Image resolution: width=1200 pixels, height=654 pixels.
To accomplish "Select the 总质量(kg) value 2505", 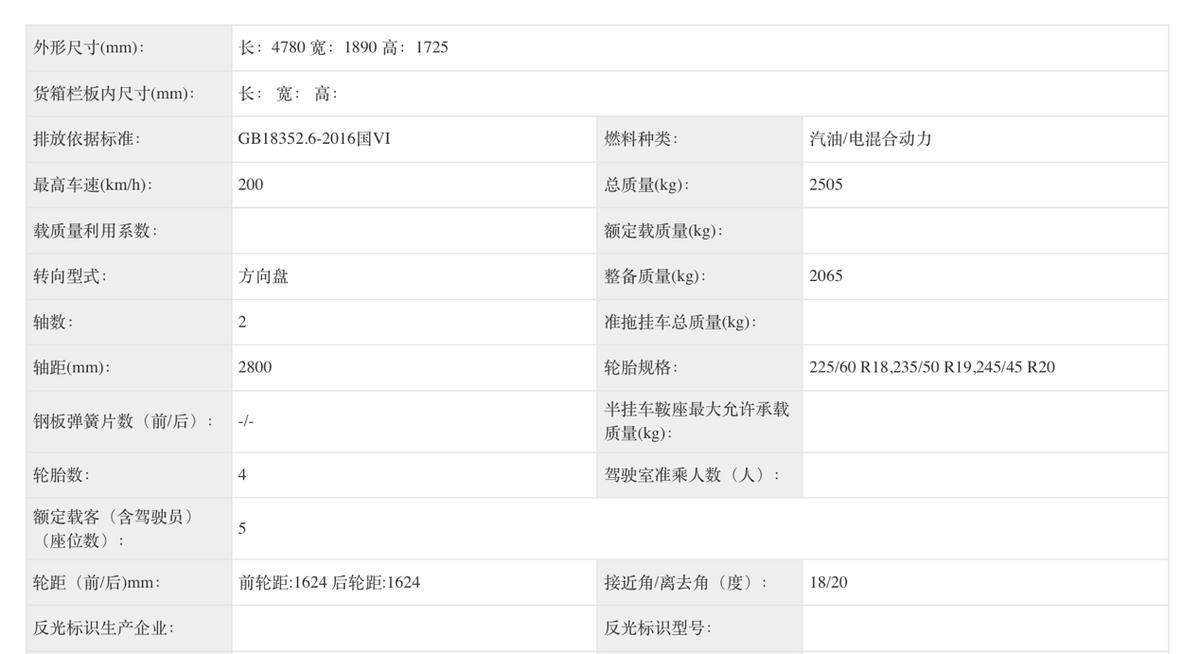I will (826, 185).
